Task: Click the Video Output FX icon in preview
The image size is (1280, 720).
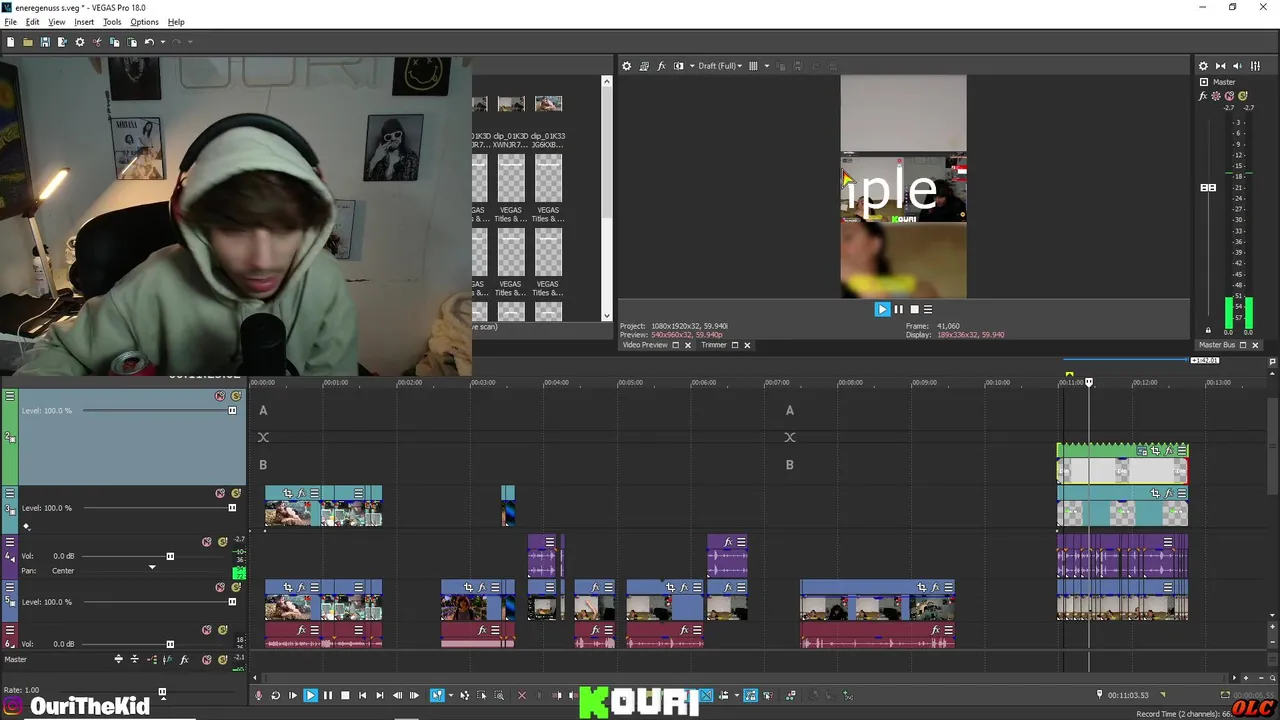Action: click(x=661, y=66)
